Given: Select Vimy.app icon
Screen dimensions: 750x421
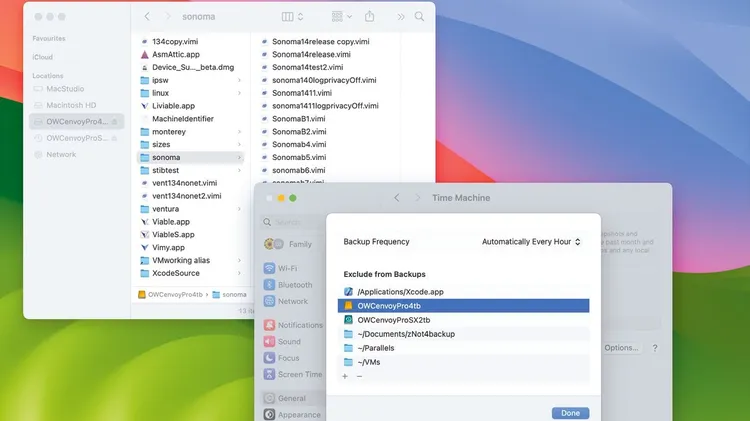Looking at the screenshot, I should pyautogui.click(x=144, y=248).
